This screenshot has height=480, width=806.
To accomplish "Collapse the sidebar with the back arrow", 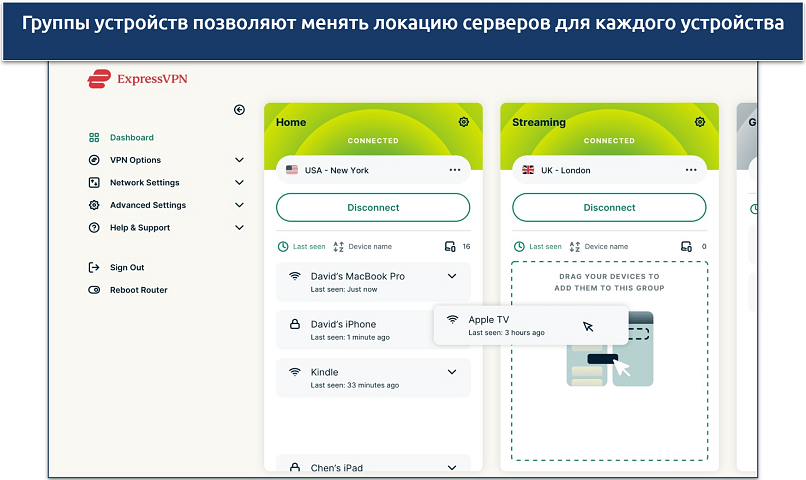I will click(x=239, y=110).
